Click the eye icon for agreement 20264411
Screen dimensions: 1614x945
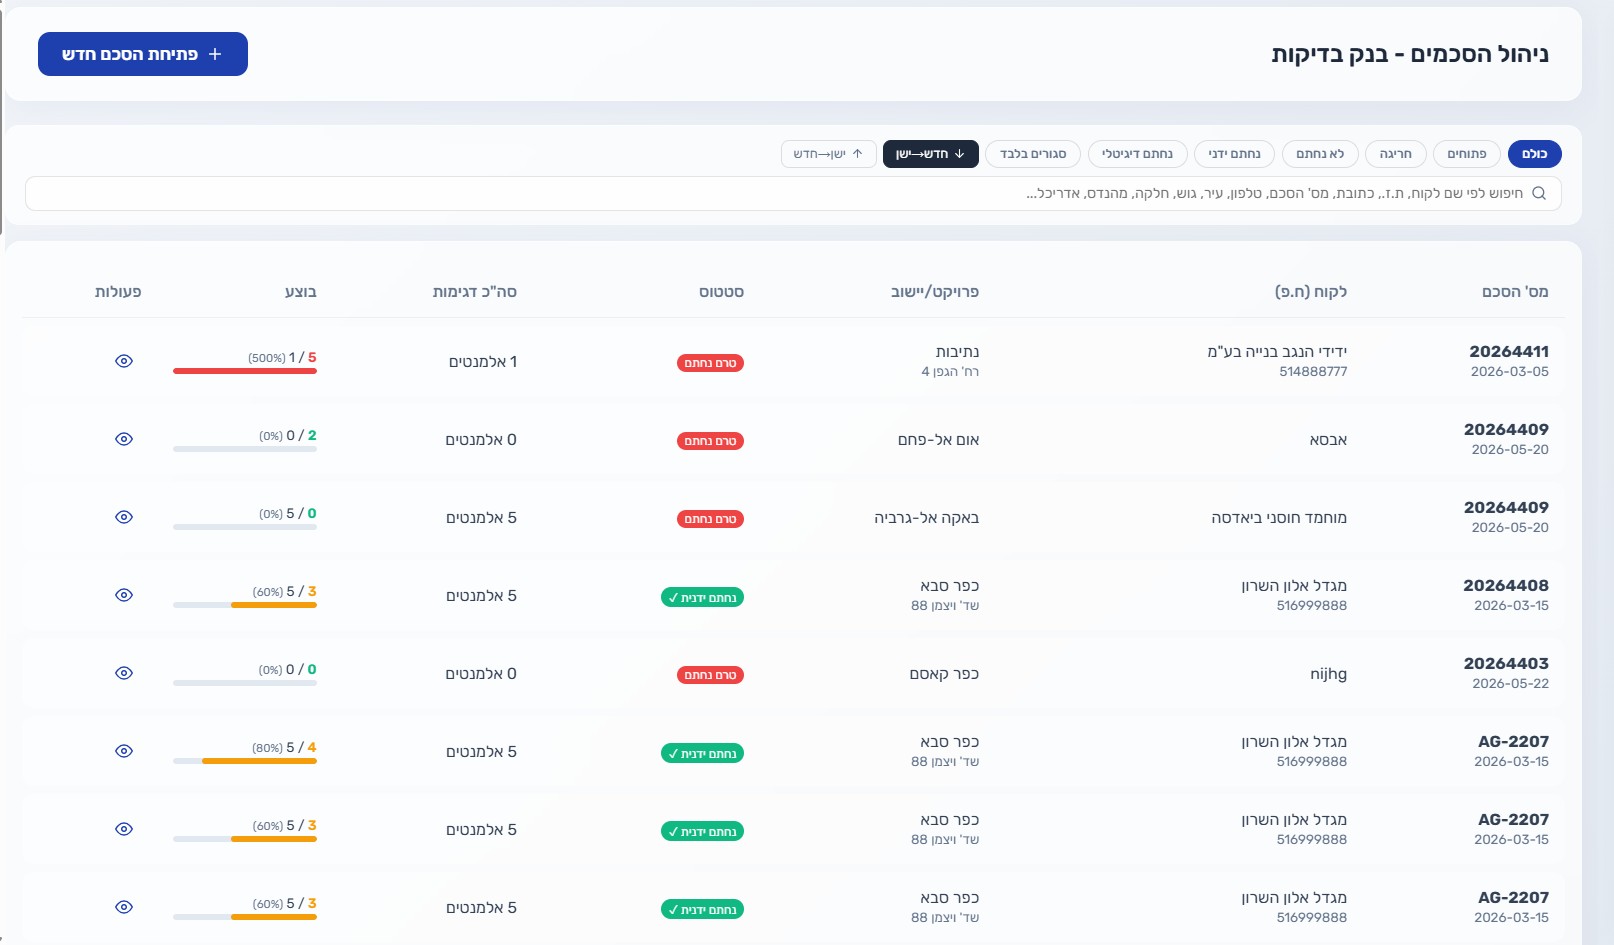(124, 361)
